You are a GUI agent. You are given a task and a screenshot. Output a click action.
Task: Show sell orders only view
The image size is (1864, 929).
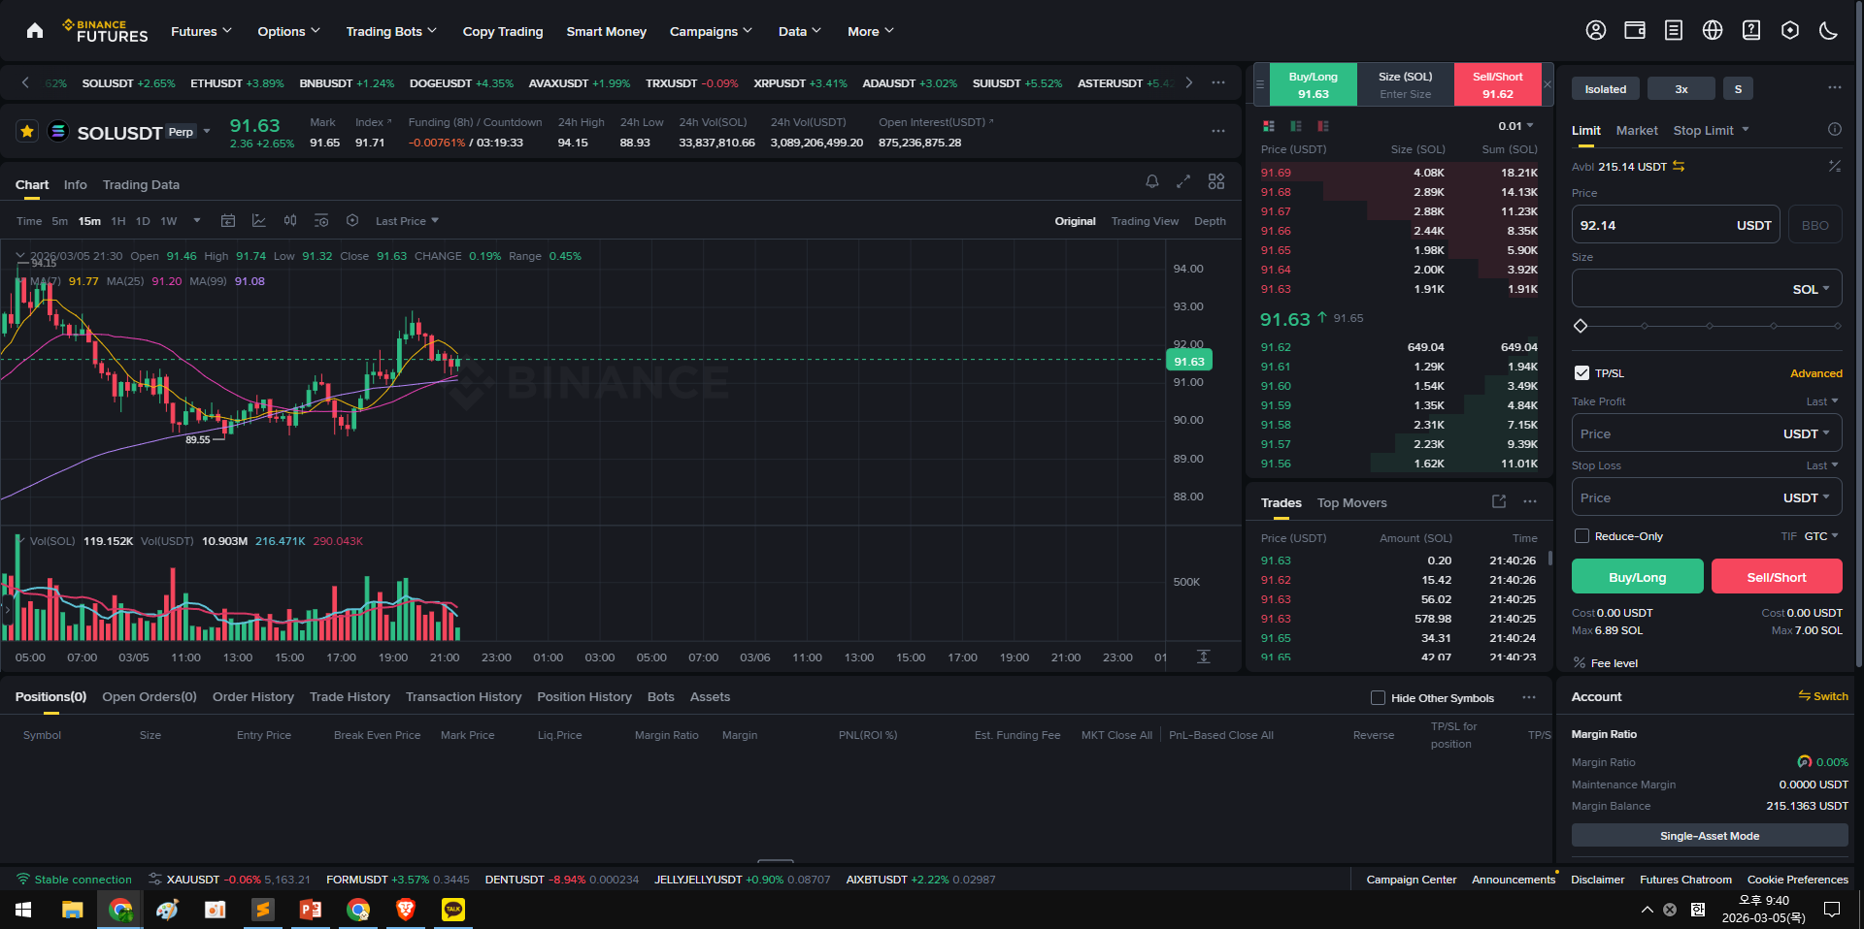[x=1323, y=126]
